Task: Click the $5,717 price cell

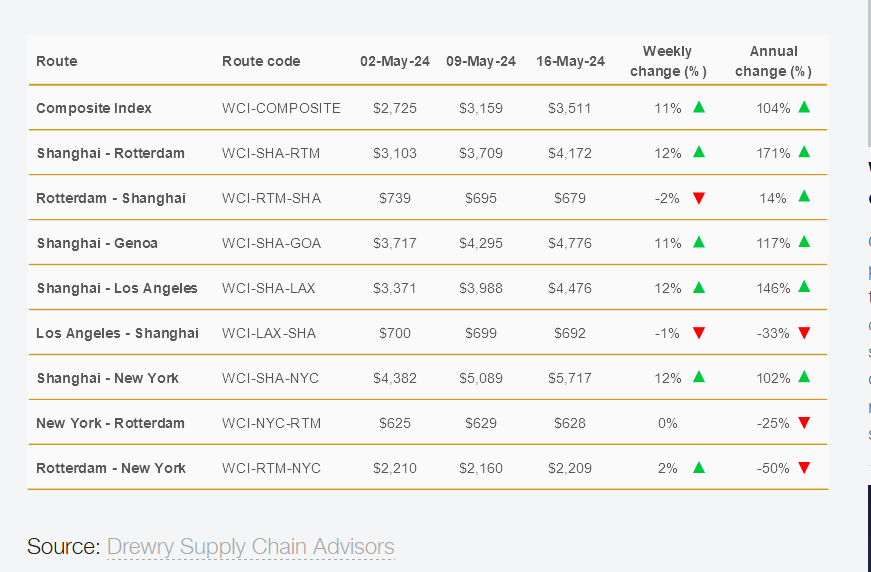Action: [570, 378]
